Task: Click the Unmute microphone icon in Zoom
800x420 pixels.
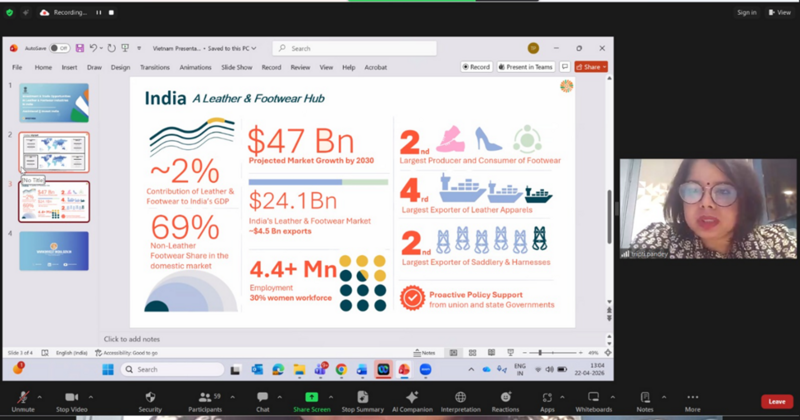Action: [x=23, y=397]
